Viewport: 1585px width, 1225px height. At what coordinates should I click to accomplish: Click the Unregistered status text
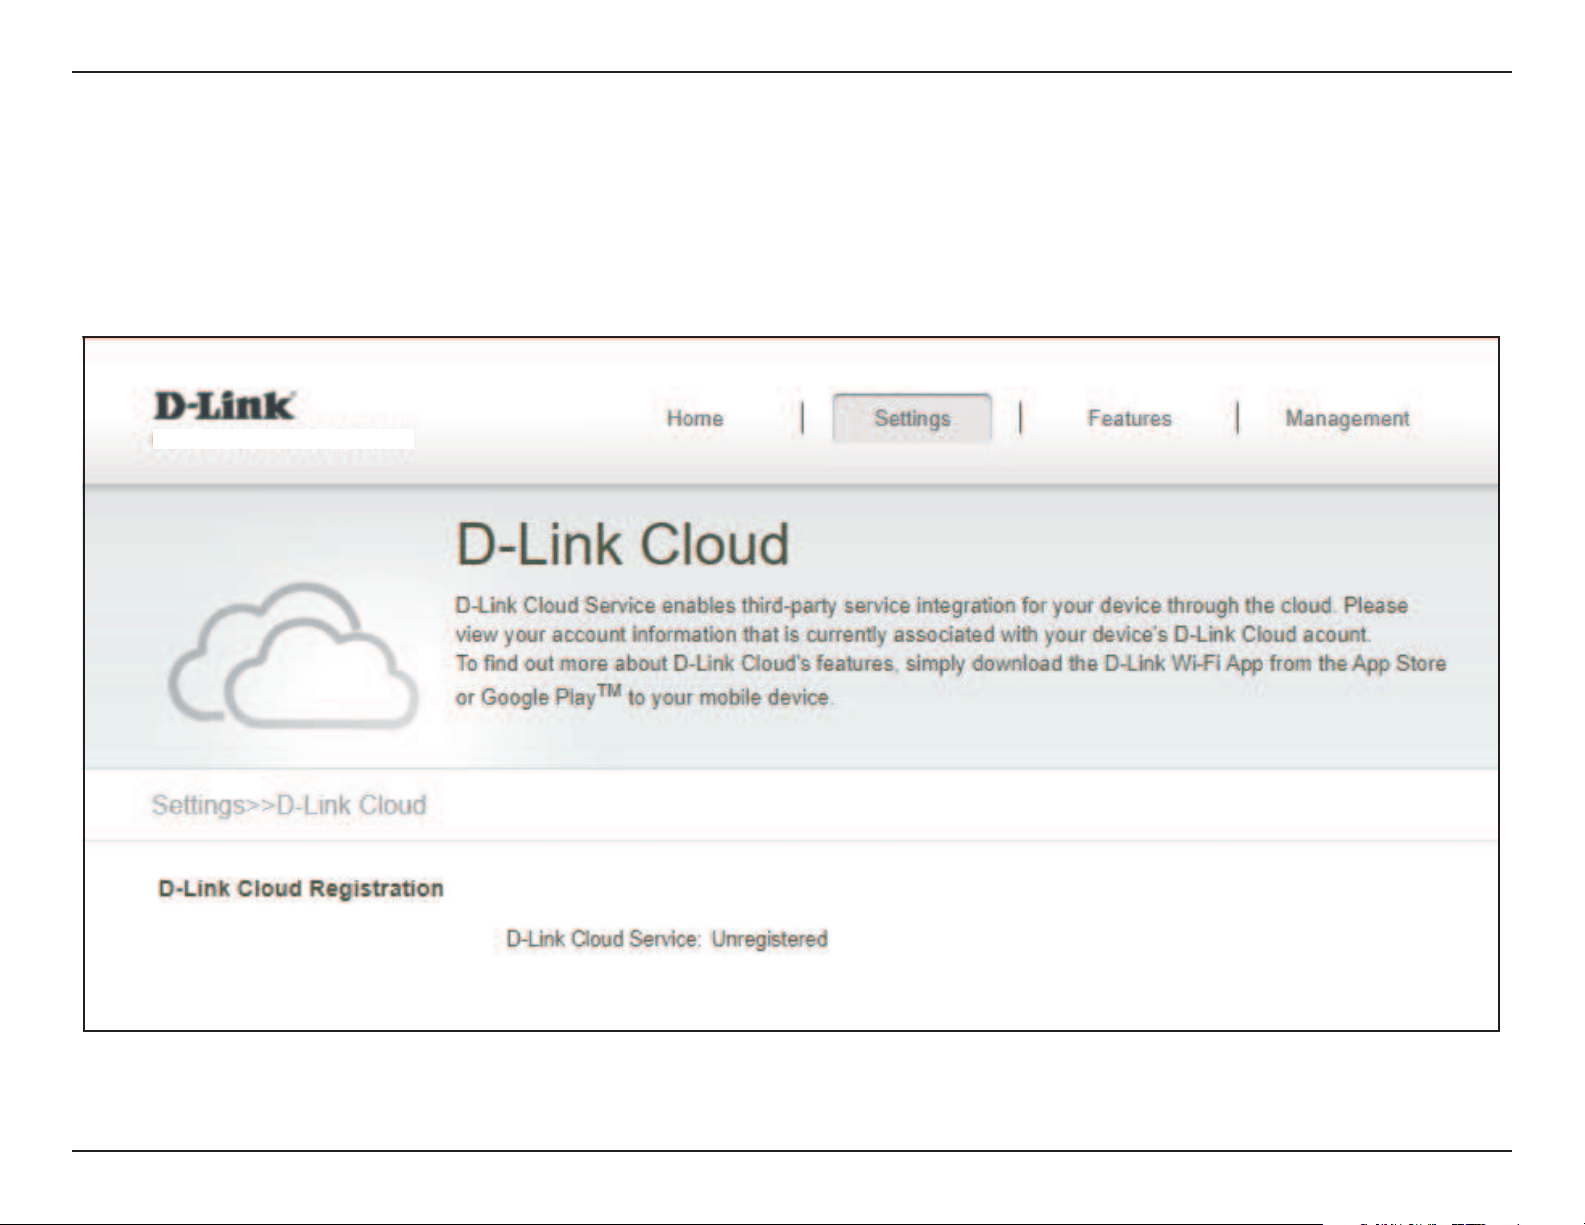click(x=770, y=939)
